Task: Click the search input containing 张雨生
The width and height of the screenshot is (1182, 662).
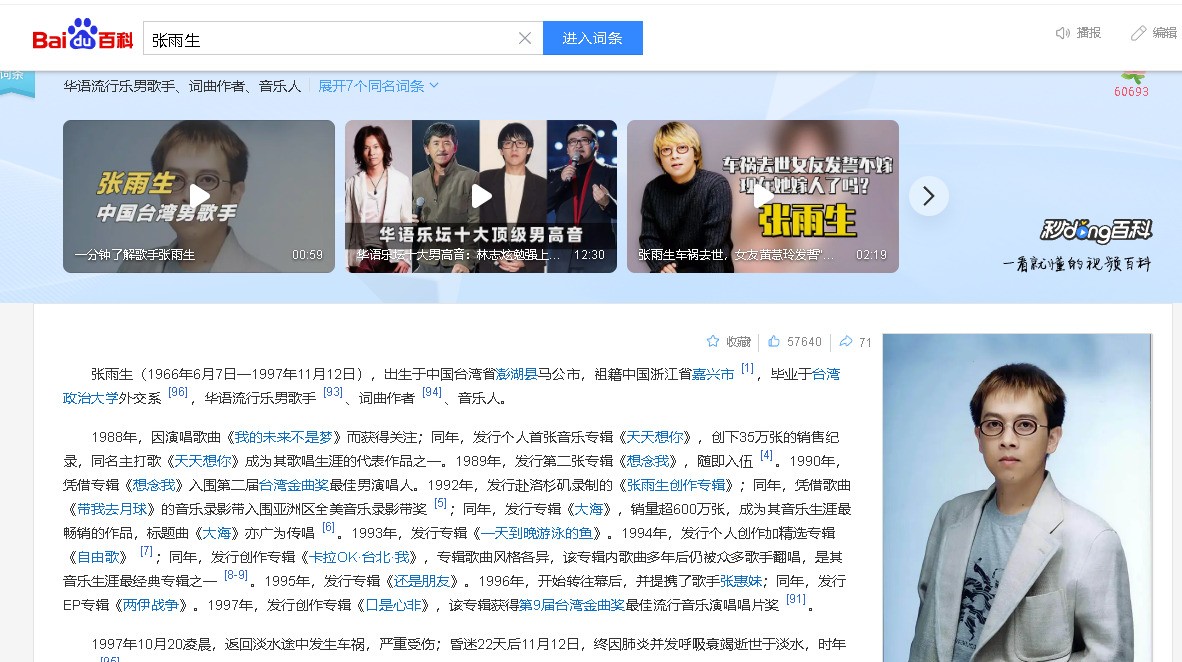Action: (330, 39)
